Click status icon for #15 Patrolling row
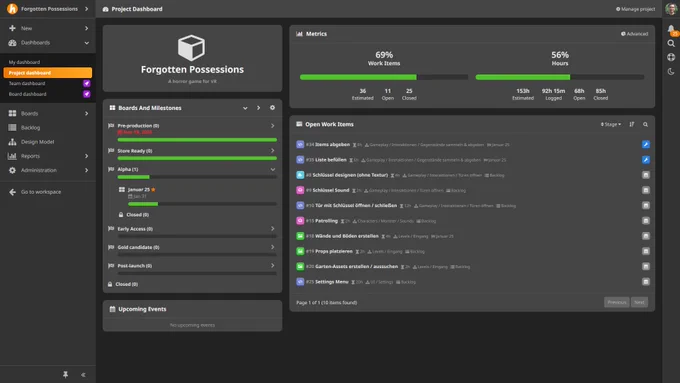This screenshot has width=680, height=383. pos(646,220)
